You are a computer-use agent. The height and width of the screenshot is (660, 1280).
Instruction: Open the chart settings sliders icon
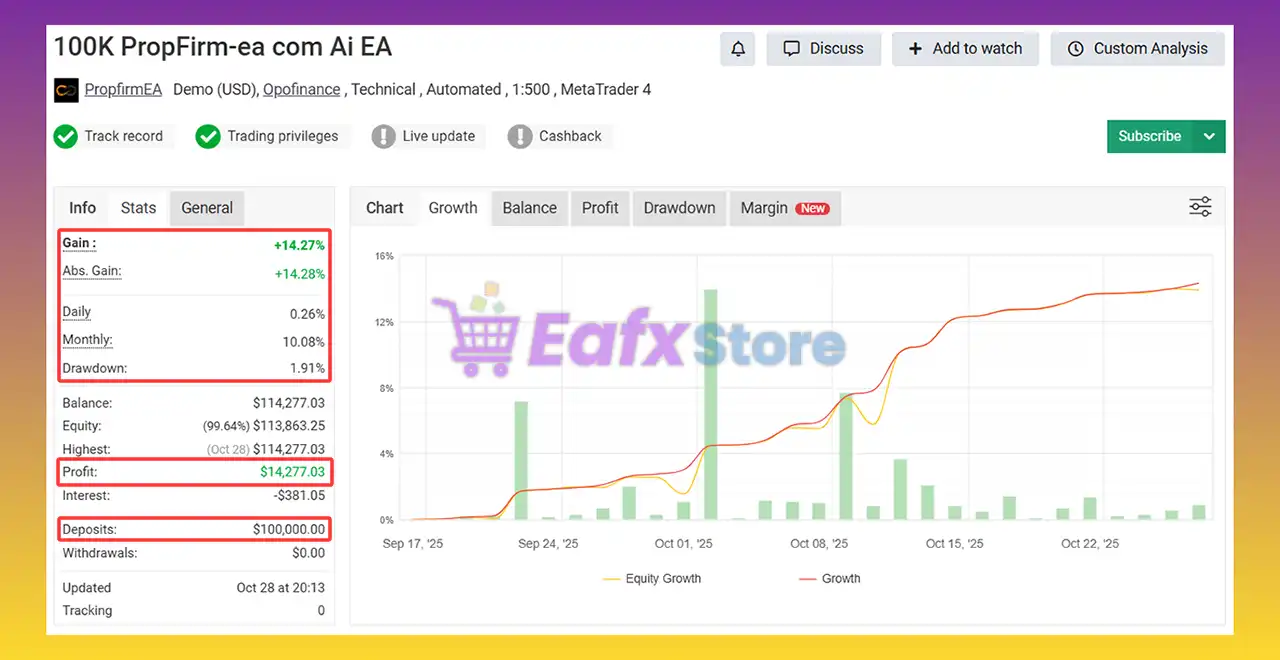1200,206
